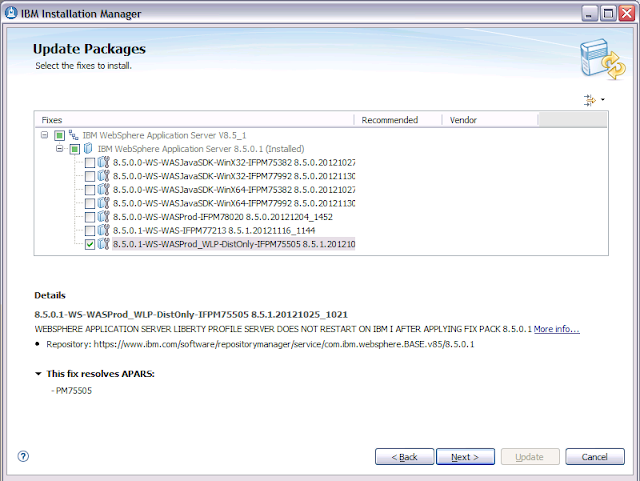Go to previous step with Back button
Viewport: 640px width, 481px height.
pos(404,457)
